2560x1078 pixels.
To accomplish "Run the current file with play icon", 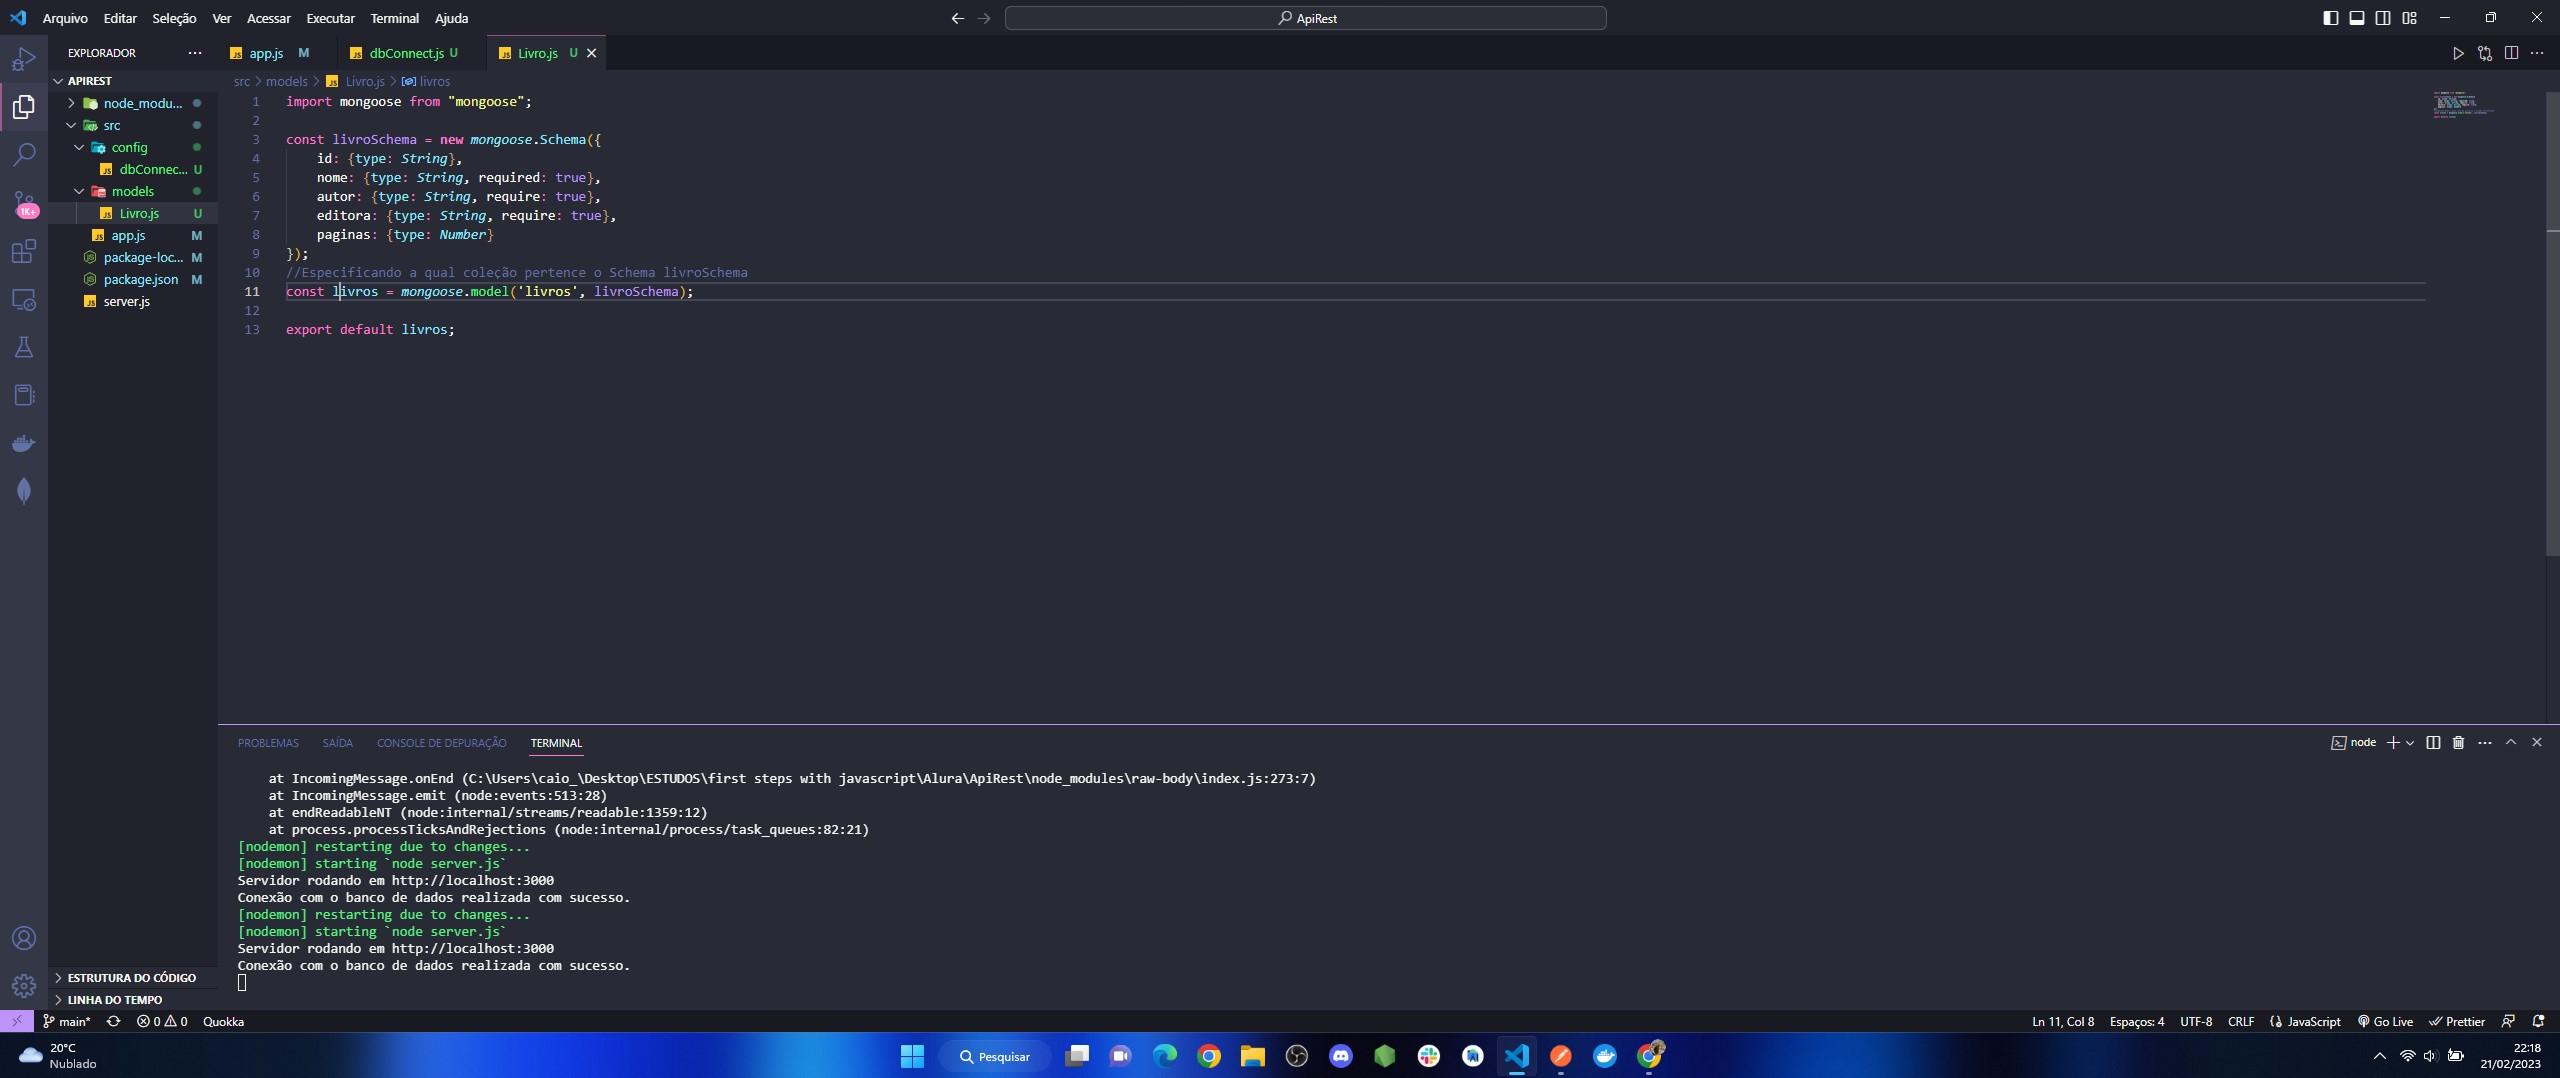I will point(2458,53).
